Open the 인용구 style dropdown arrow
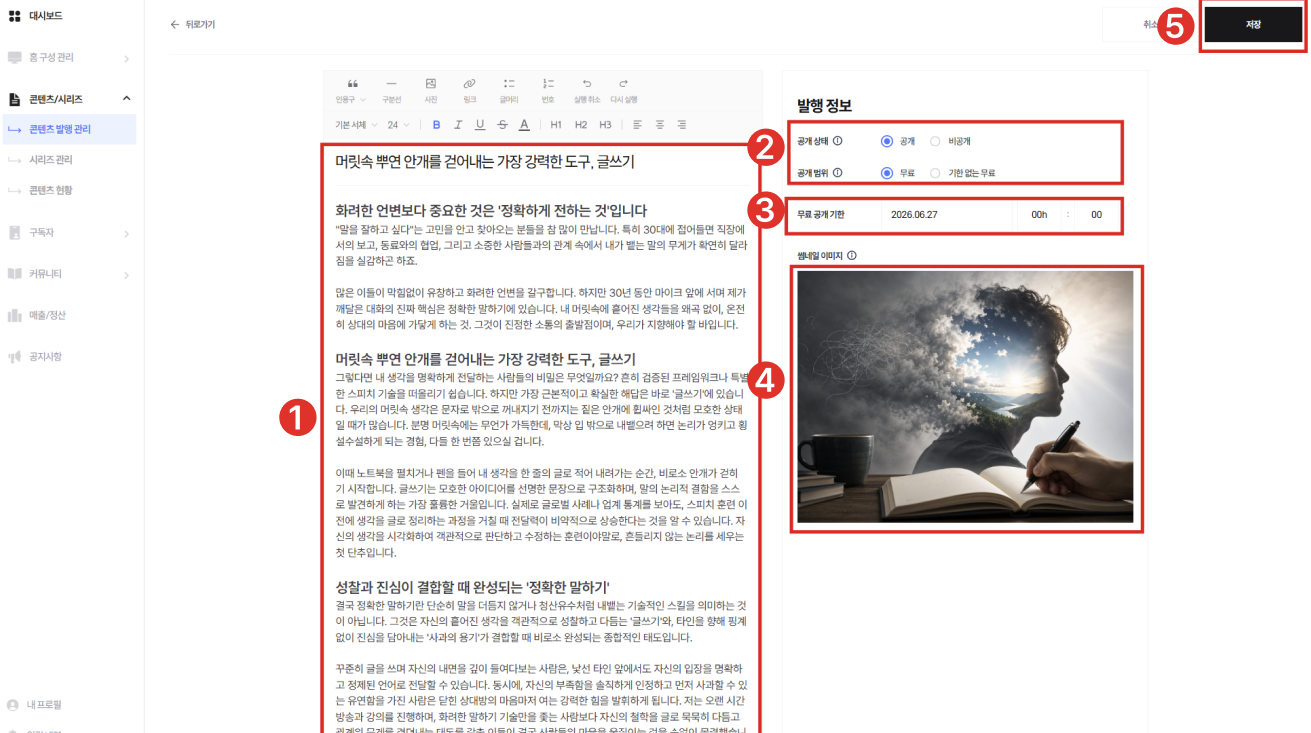 click(363, 100)
